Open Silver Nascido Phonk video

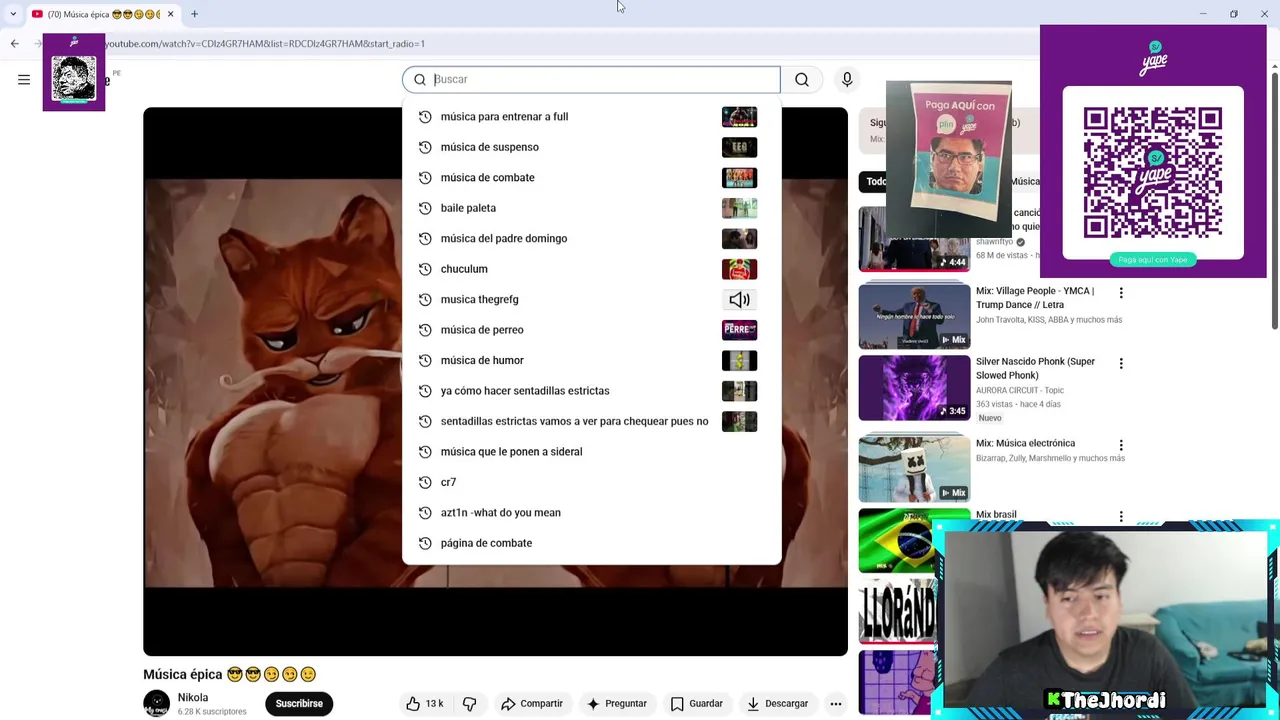pos(1035,368)
